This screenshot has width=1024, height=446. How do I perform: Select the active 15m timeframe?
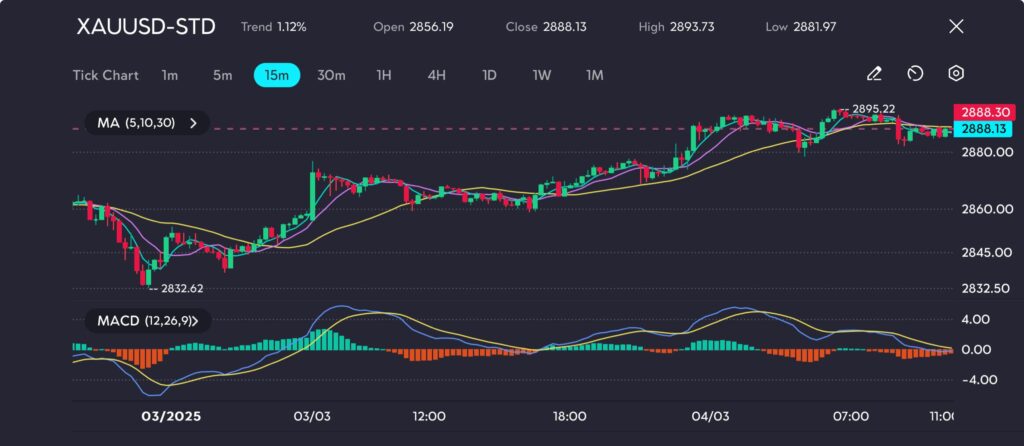276,75
